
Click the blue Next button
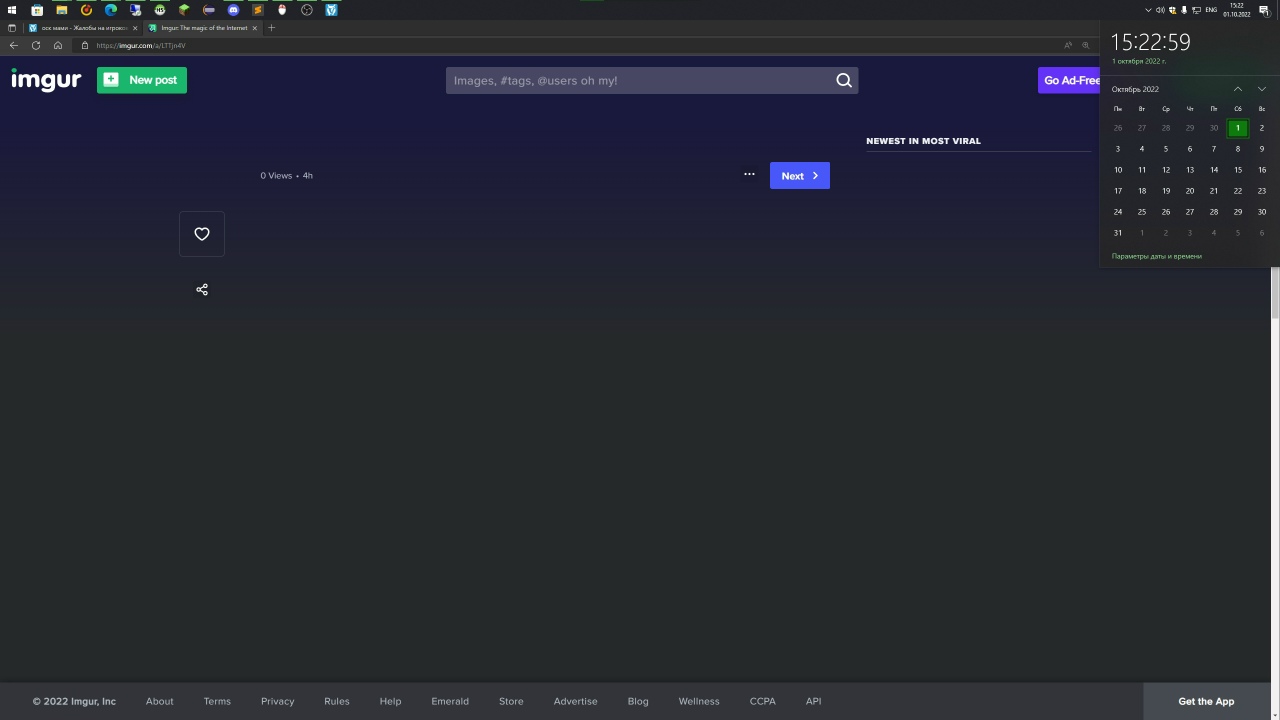[799, 176]
